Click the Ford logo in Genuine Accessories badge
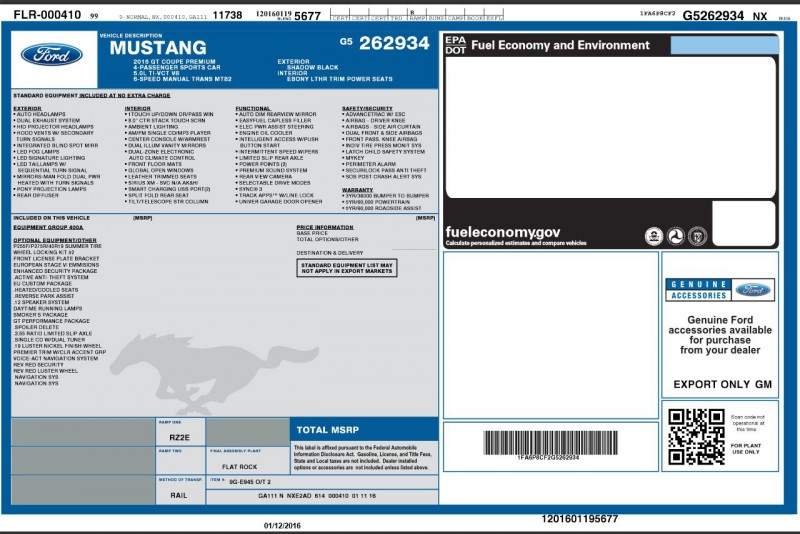 (x=753, y=290)
